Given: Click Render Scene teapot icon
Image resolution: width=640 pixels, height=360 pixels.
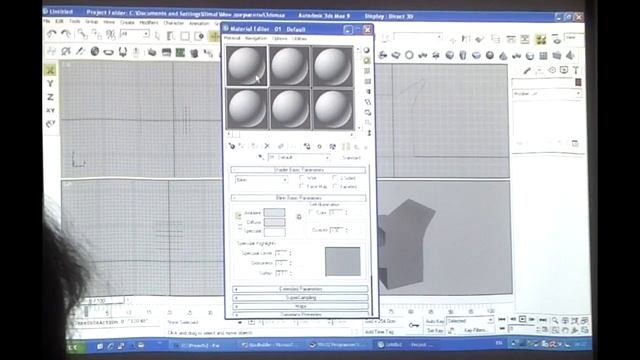Looking at the screenshot, I should pos(556,40).
